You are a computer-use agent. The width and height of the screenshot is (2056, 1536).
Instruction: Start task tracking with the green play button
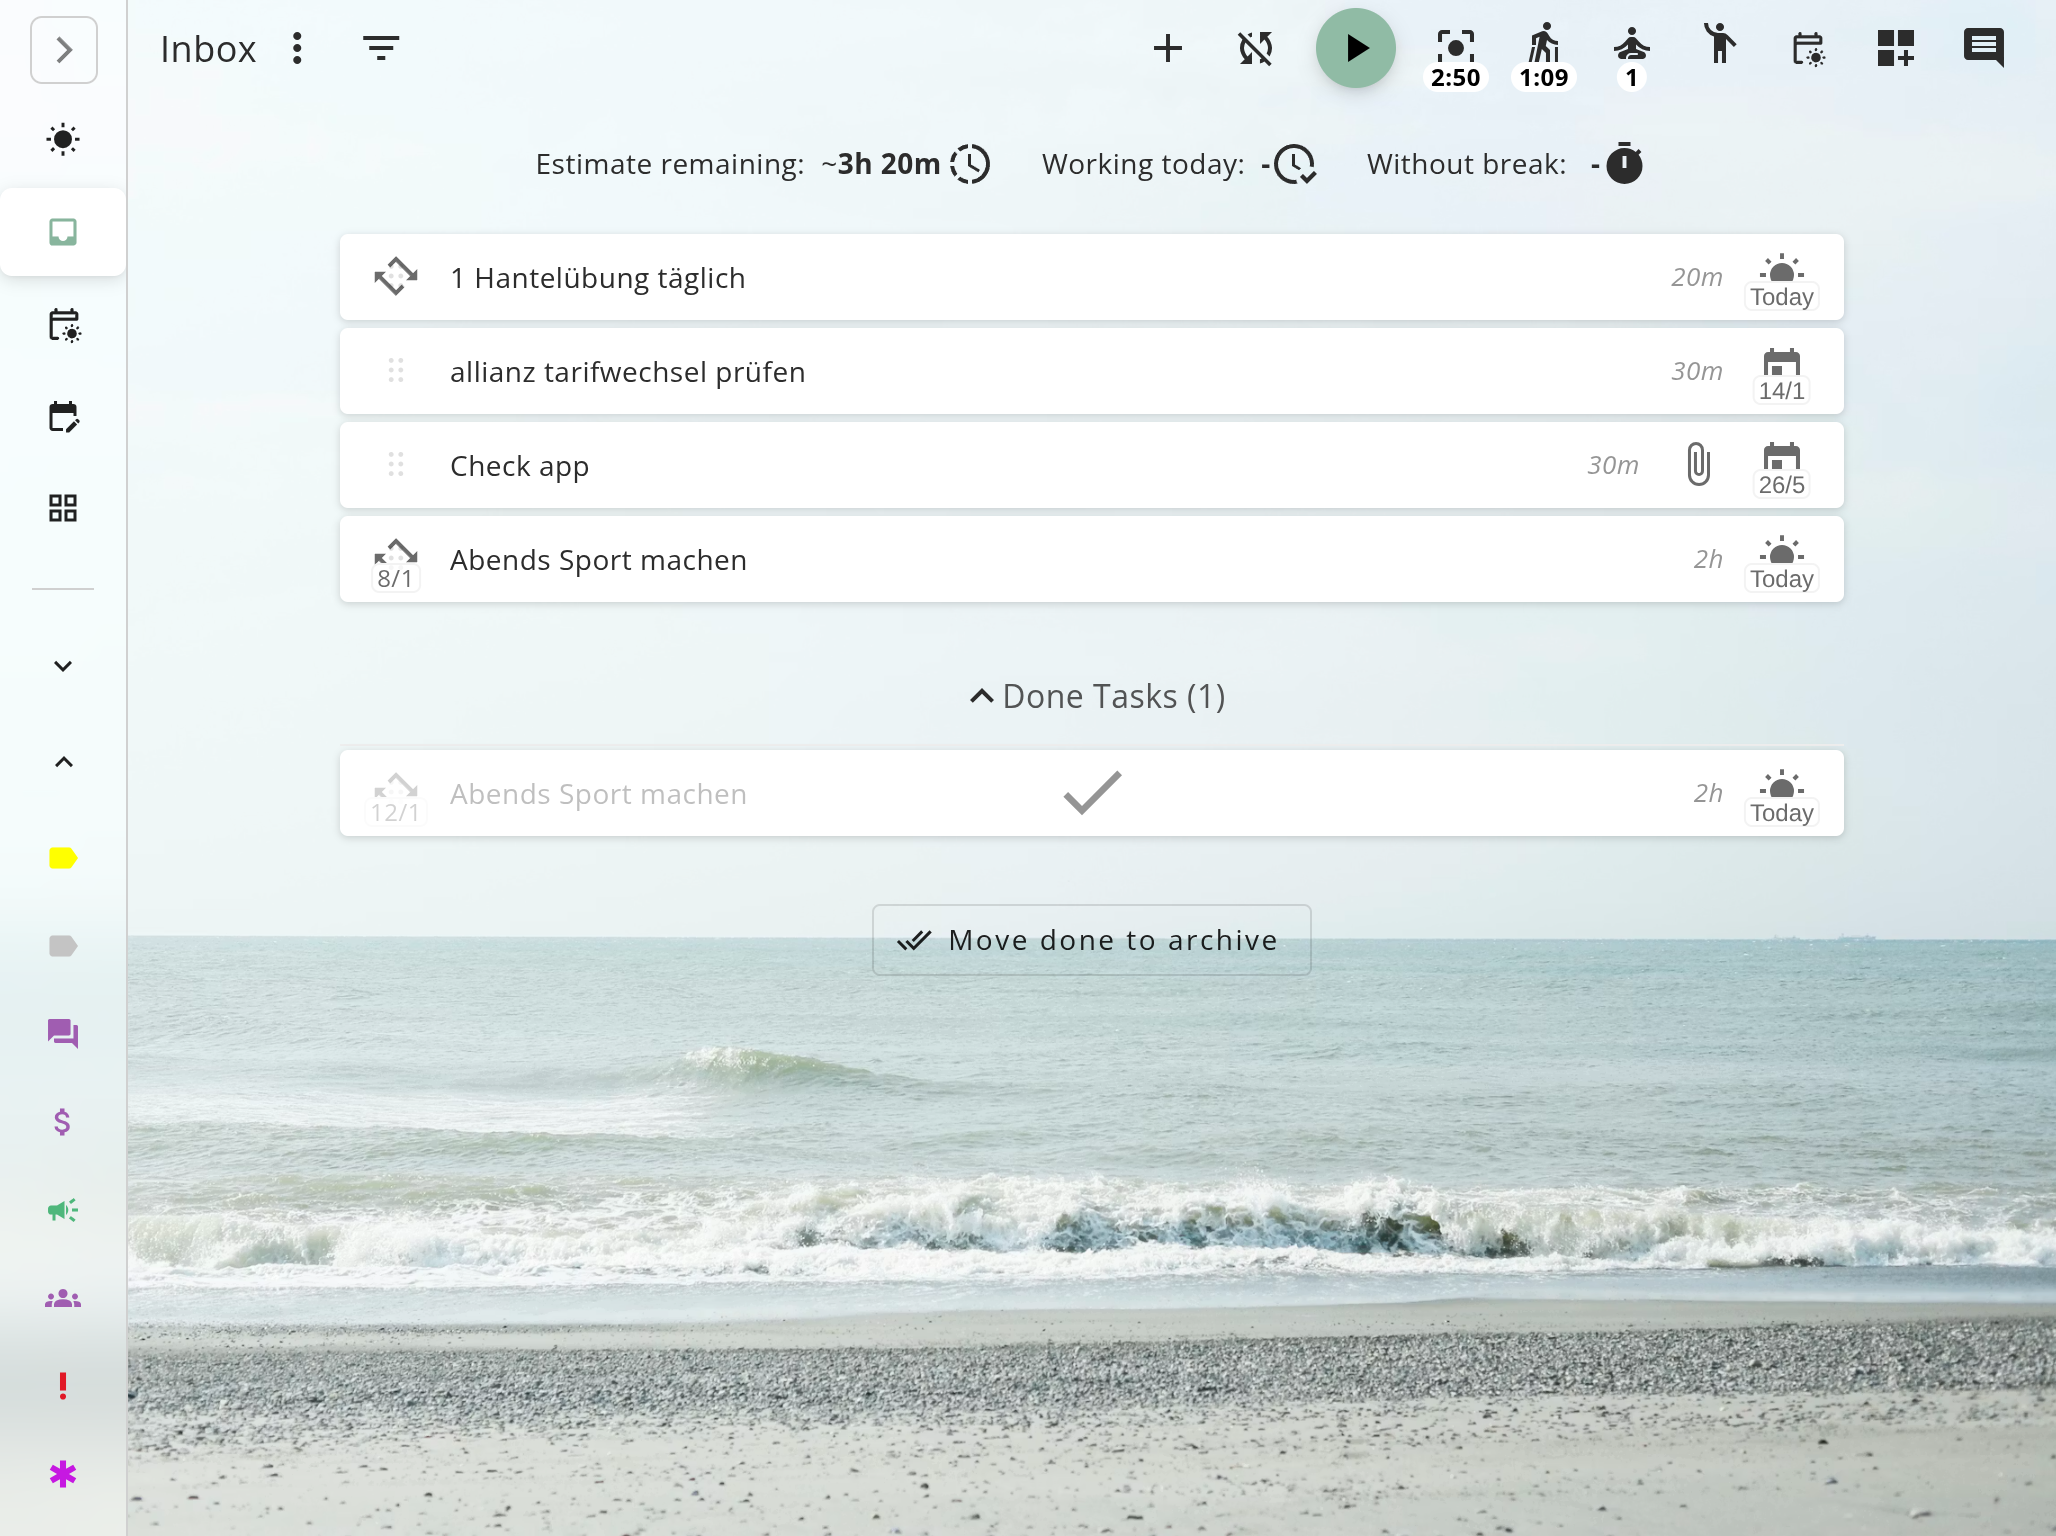pyautogui.click(x=1356, y=47)
